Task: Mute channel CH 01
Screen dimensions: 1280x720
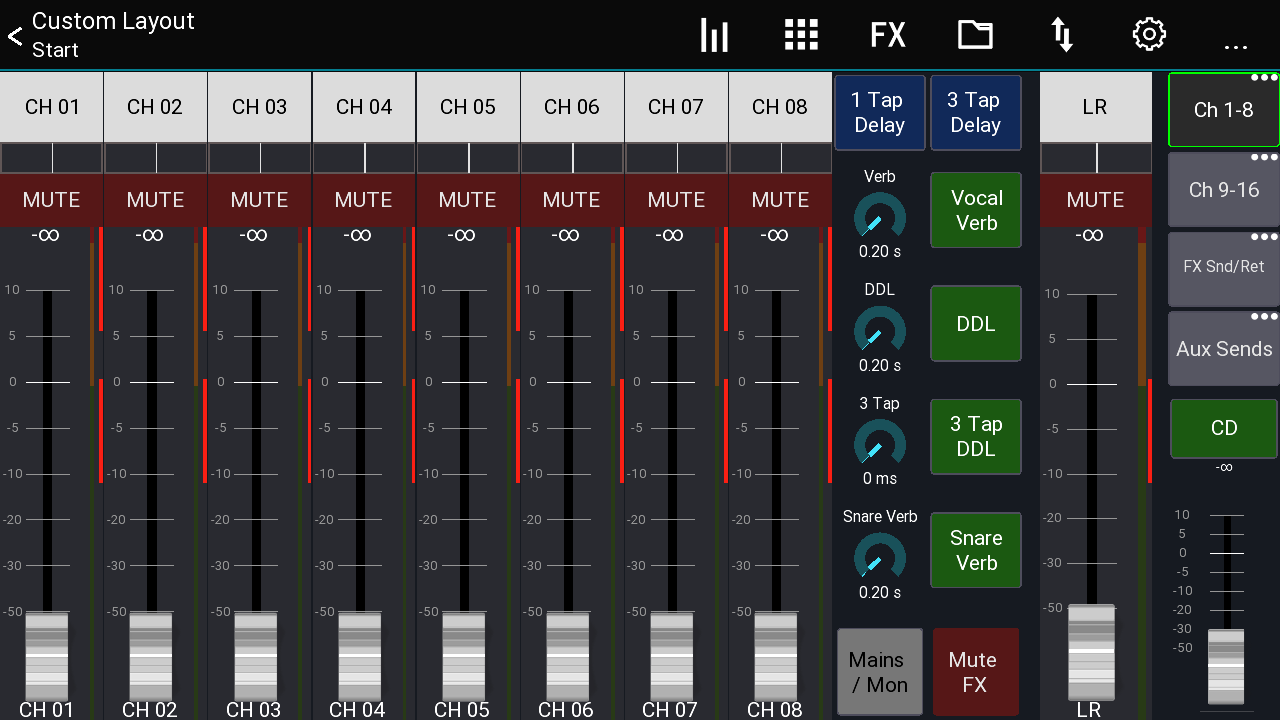Action: point(50,200)
